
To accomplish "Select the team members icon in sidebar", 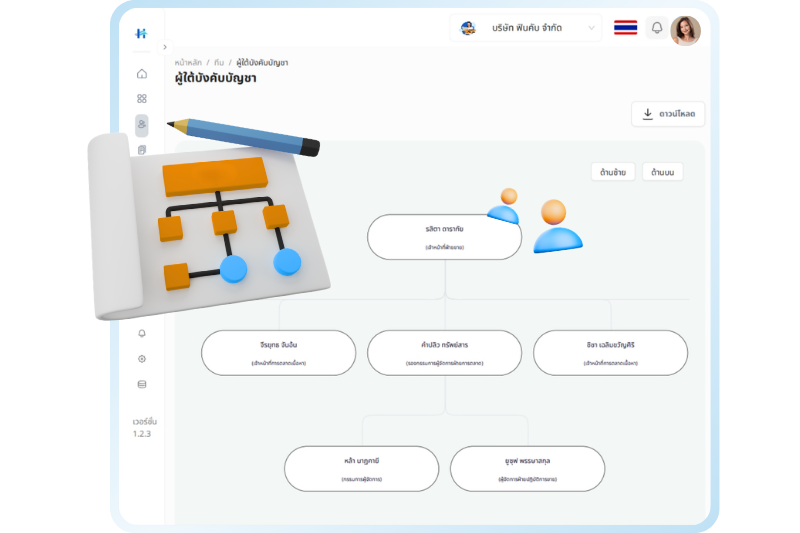I will pyautogui.click(x=142, y=125).
